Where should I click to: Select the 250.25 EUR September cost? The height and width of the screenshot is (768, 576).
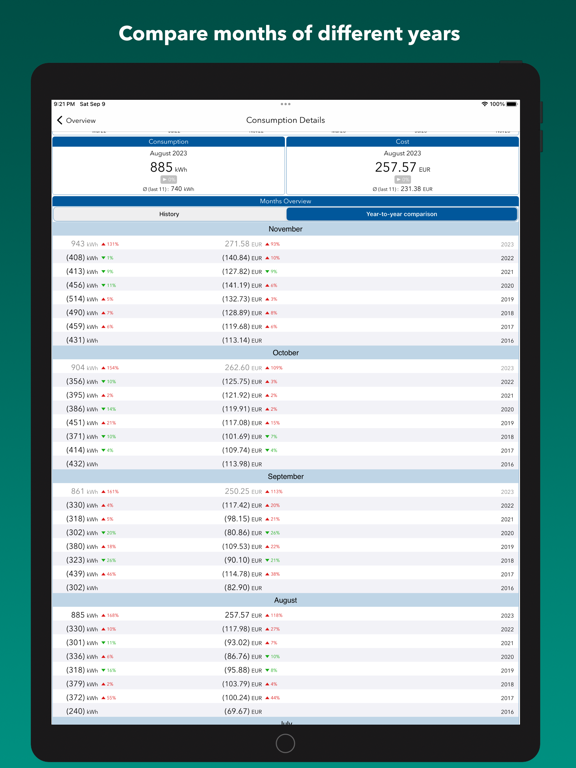(x=243, y=491)
